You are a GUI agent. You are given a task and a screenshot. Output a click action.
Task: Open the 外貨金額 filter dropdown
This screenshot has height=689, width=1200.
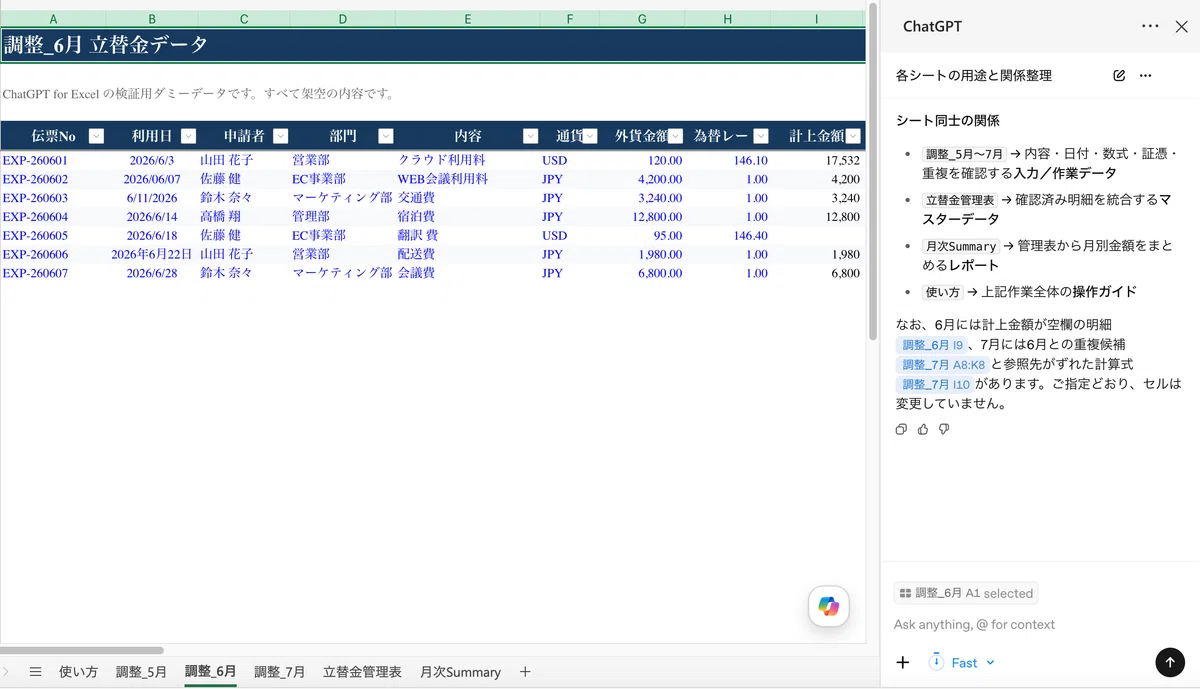coord(676,136)
